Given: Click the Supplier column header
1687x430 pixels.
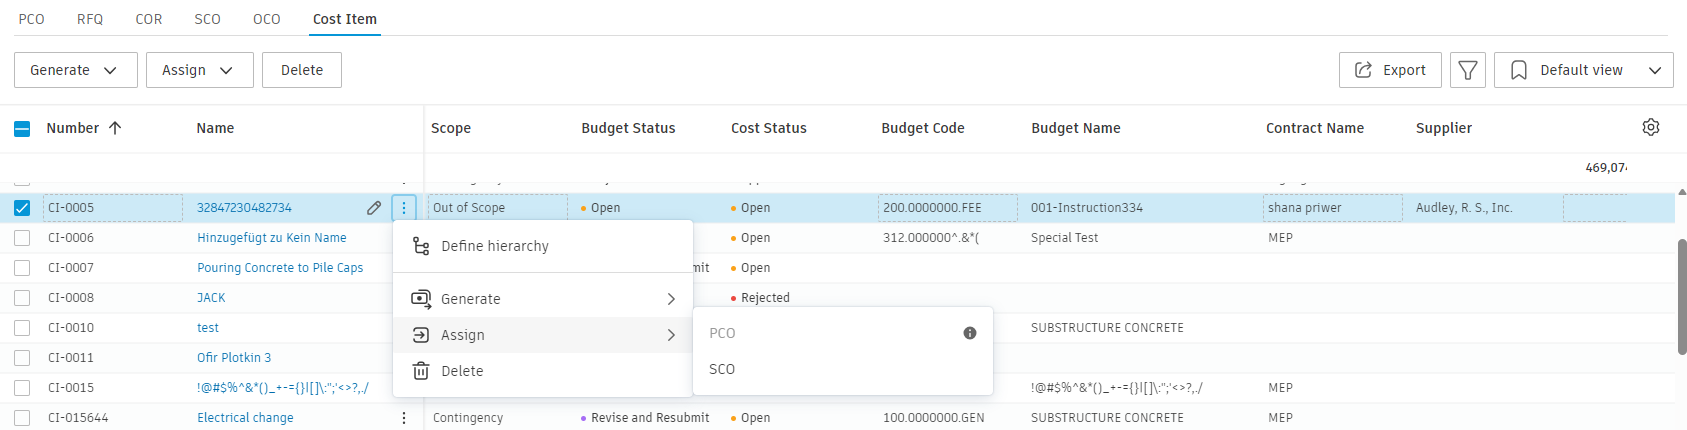Looking at the screenshot, I should (1444, 128).
